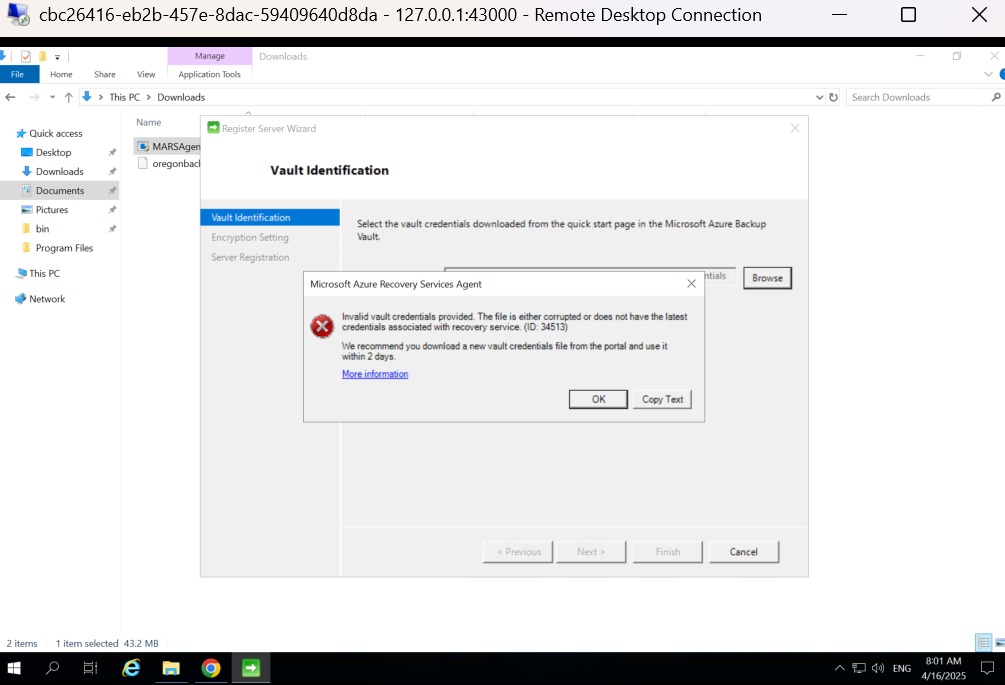Go forward in File Explorer
The height and width of the screenshot is (685, 1005).
pos(34,97)
